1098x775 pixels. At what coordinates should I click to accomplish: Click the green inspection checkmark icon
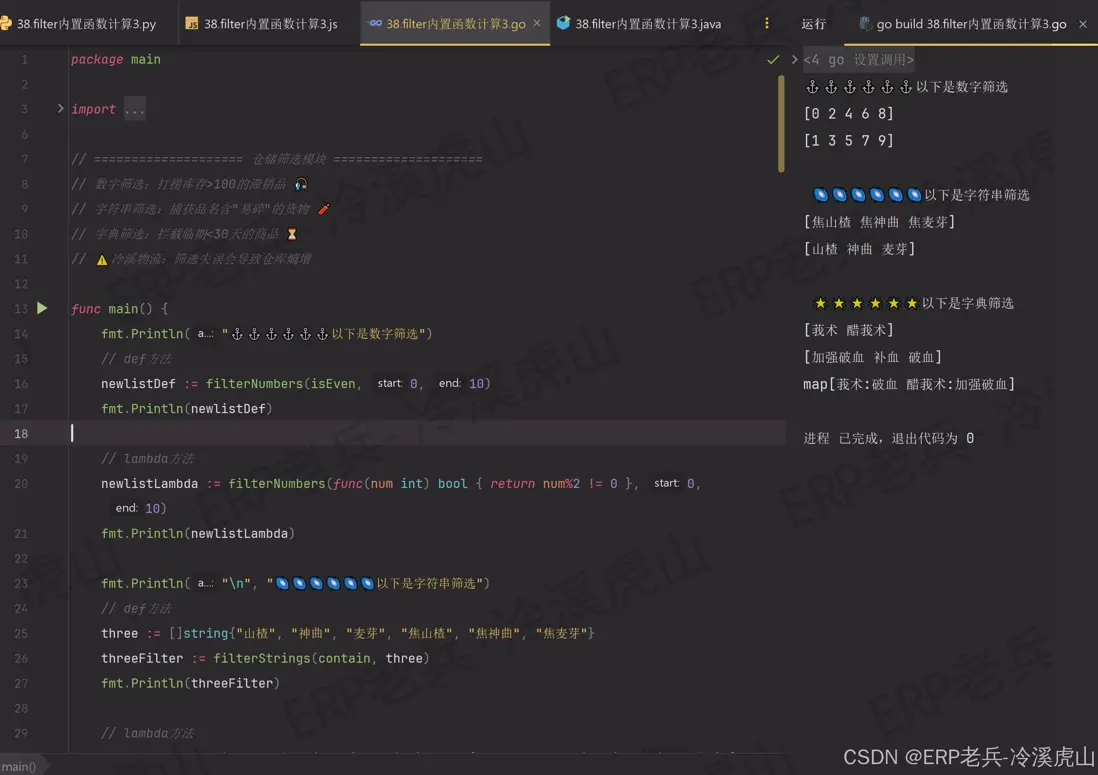pyautogui.click(x=773, y=60)
